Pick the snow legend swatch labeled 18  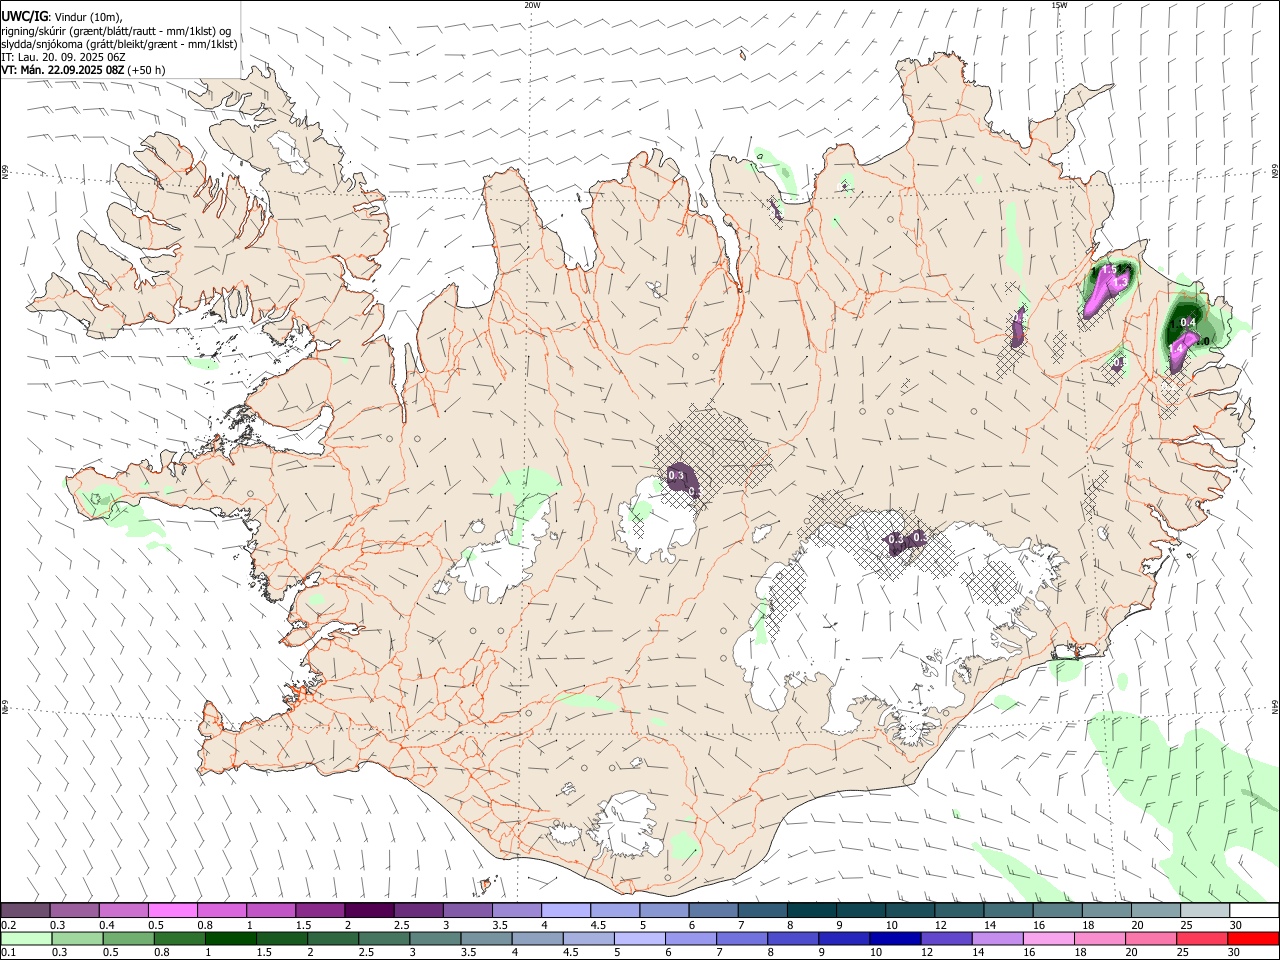(1106, 910)
